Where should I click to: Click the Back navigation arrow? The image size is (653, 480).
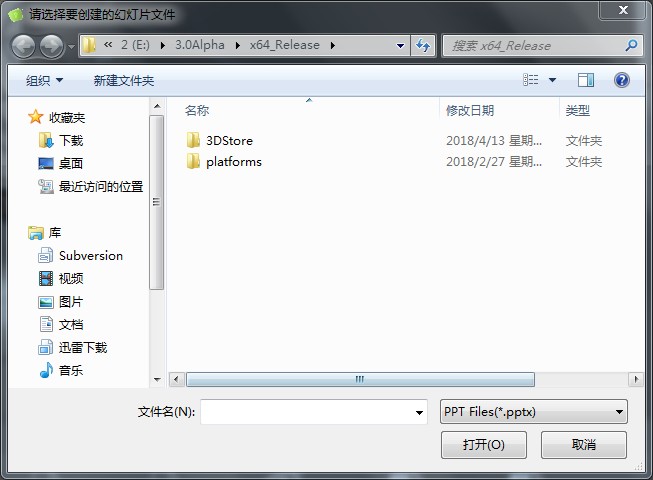point(23,46)
